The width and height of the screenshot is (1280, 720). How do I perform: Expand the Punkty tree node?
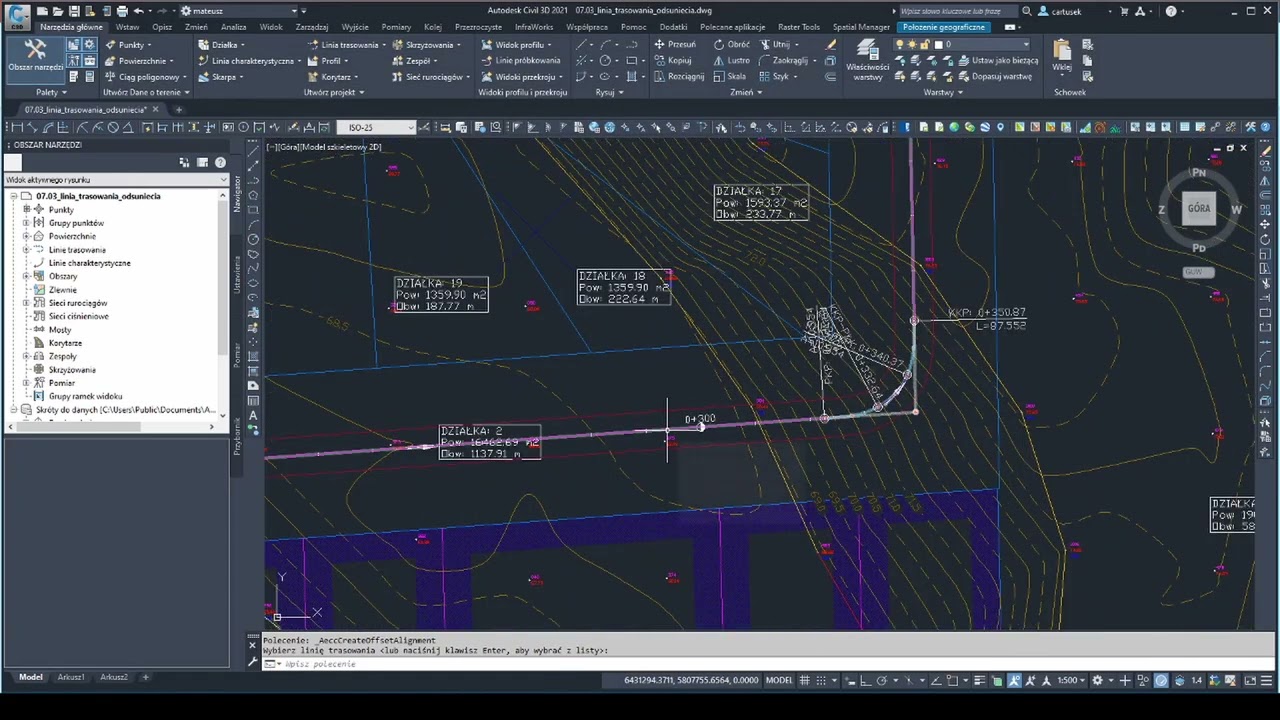point(27,210)
